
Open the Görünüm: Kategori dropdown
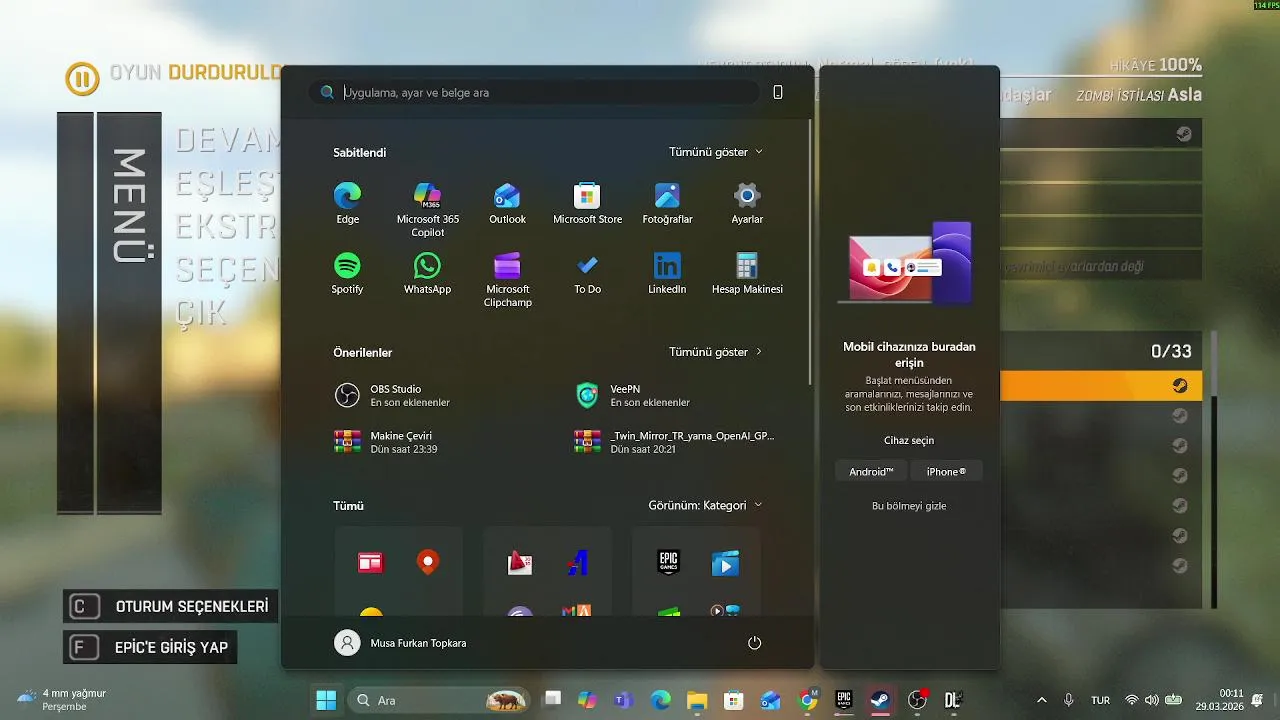[x=705, y=505]
